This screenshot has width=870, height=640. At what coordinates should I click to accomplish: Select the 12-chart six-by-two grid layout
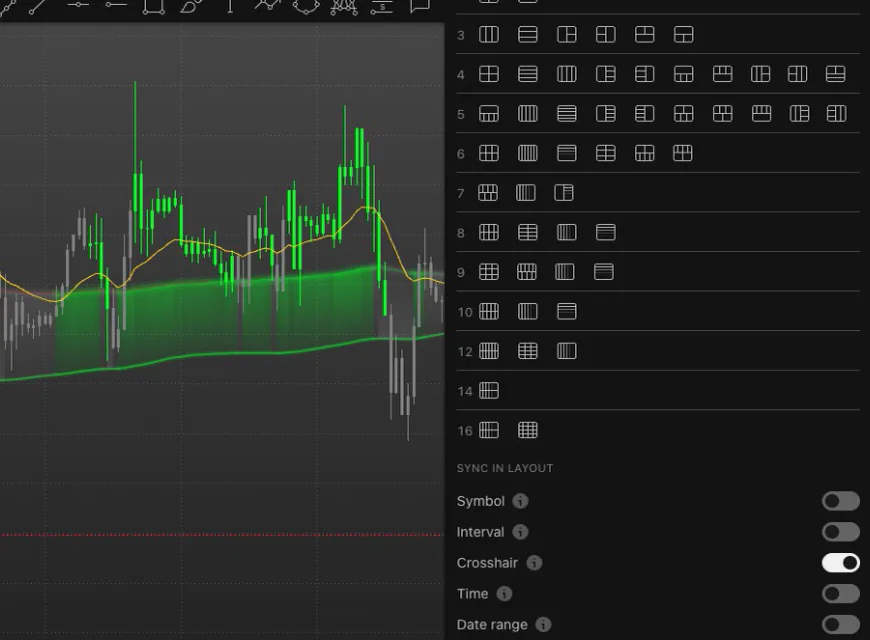click(489, 351)
